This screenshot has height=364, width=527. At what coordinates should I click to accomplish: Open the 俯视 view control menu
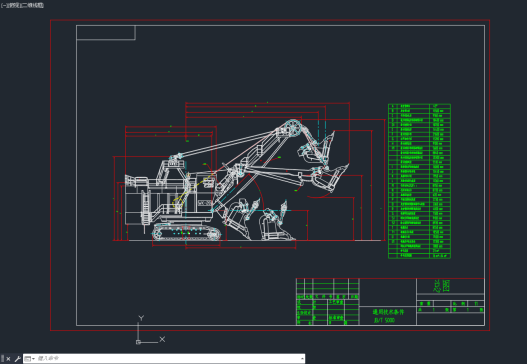pos(13,5)
